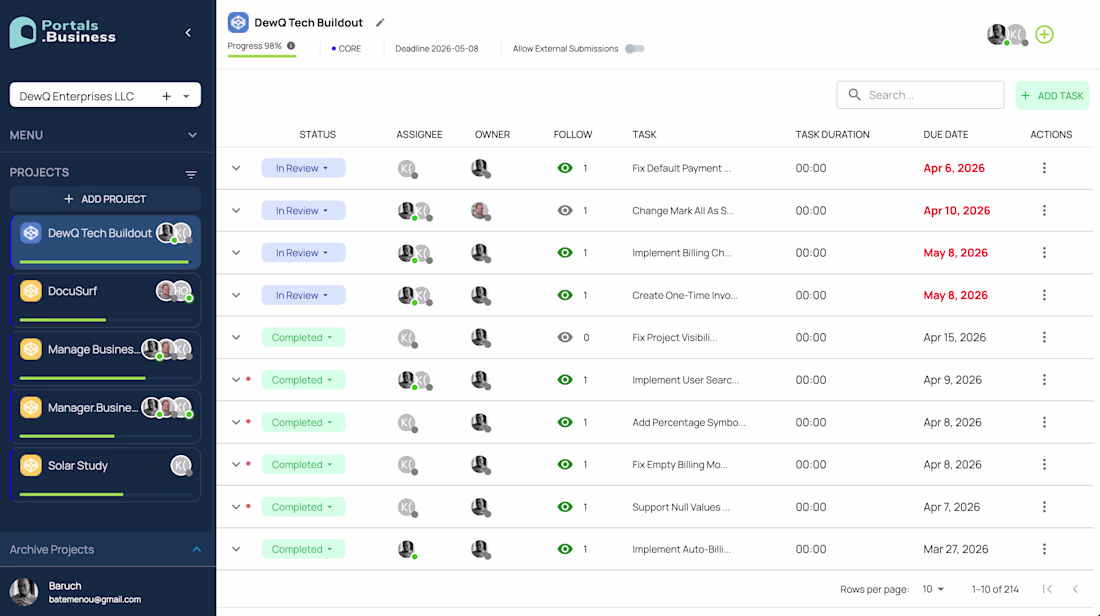This screenshot has height=616, width=1100.
Task: Go to the first page of tasks
Action: (1047, 589)
